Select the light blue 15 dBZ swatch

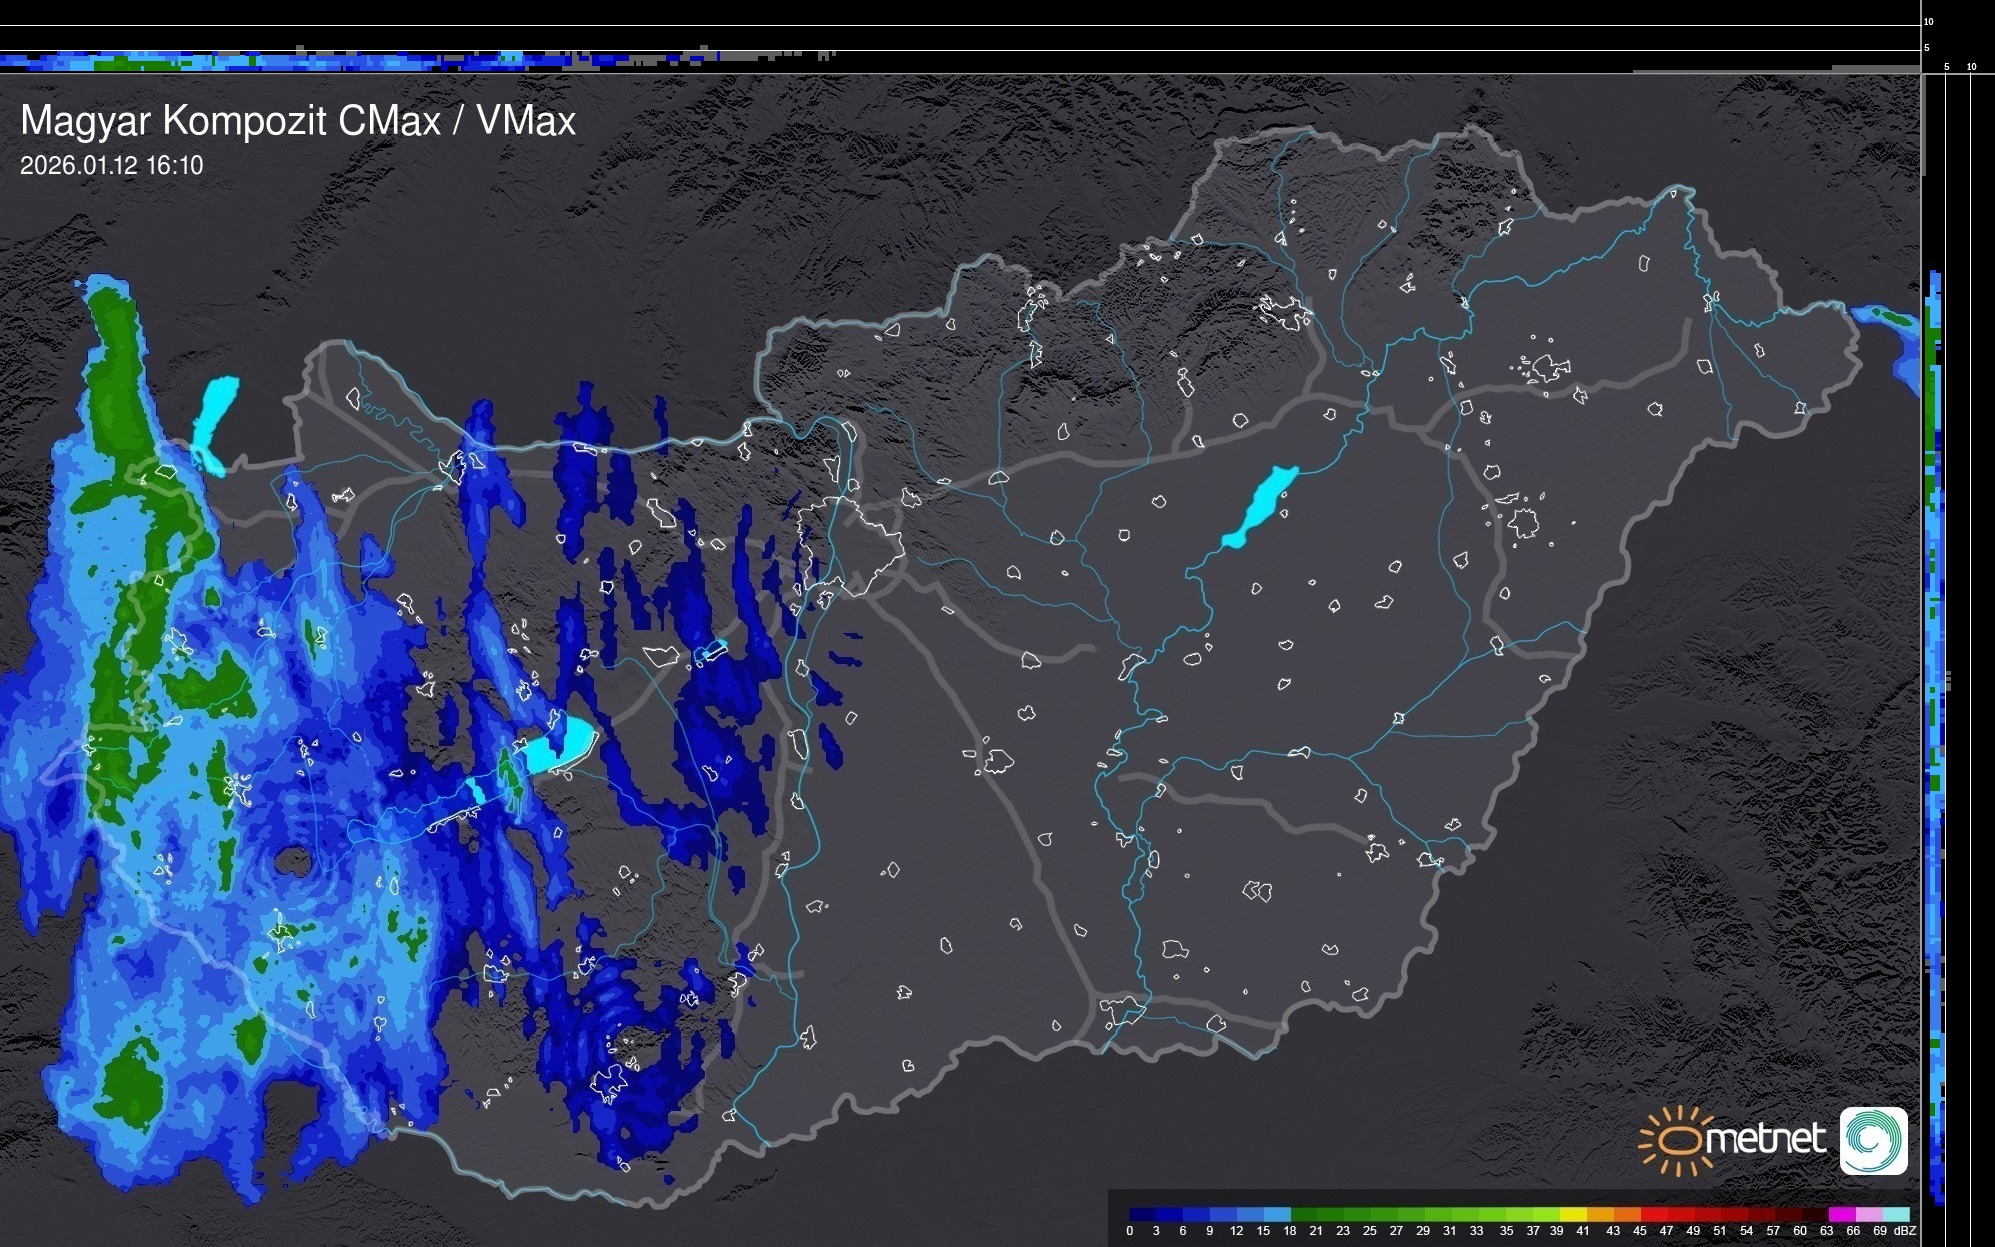click(x=1276, y=1215)
